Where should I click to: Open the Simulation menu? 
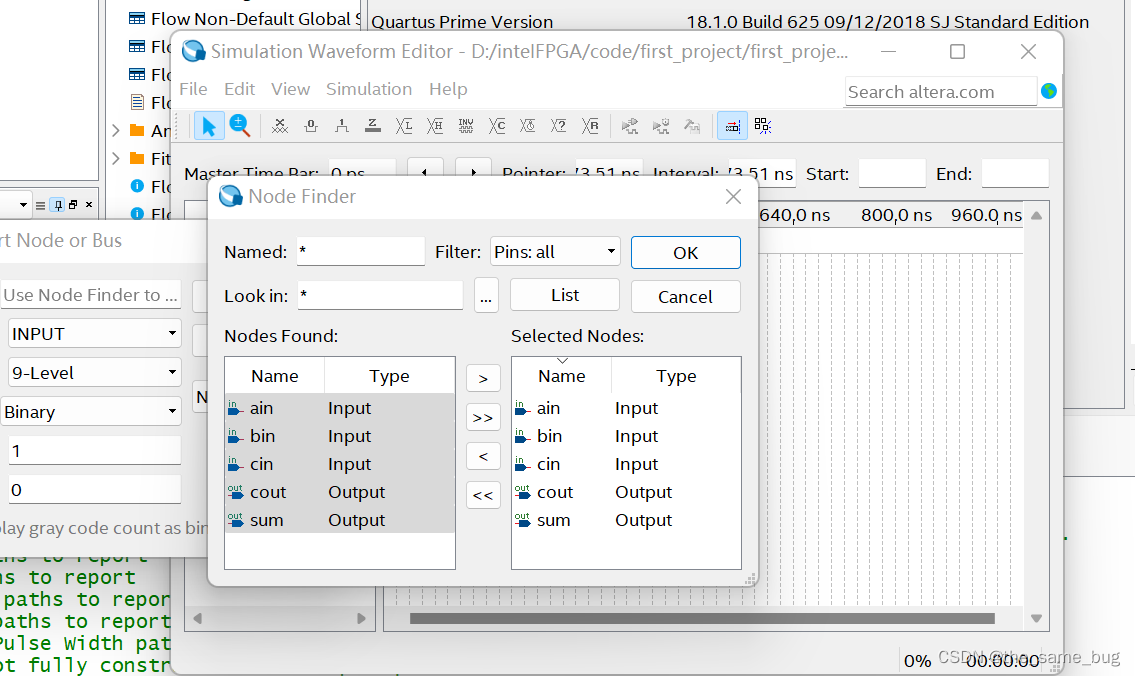(369, 89)
